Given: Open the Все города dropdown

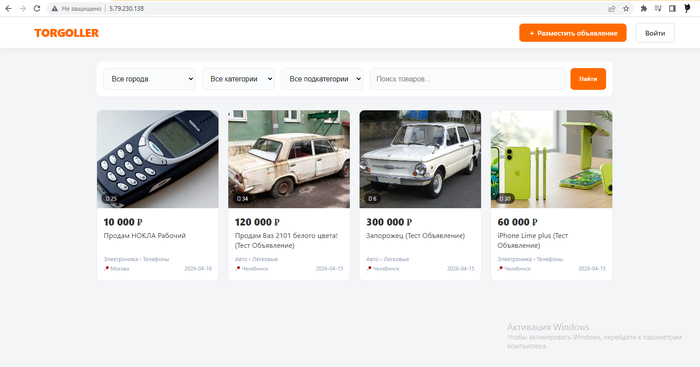Looking at the screenshot, I should (149, 79).
